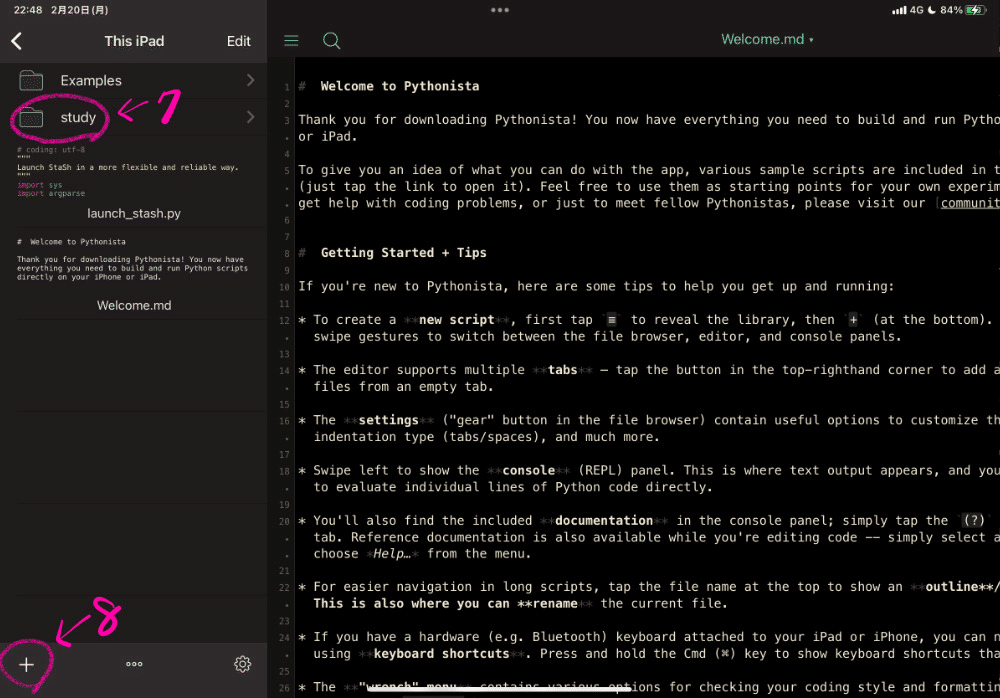The image size is (1000, 698).
Task: Tap the + icon to create a new file
Action: click(x=27, y=663)
